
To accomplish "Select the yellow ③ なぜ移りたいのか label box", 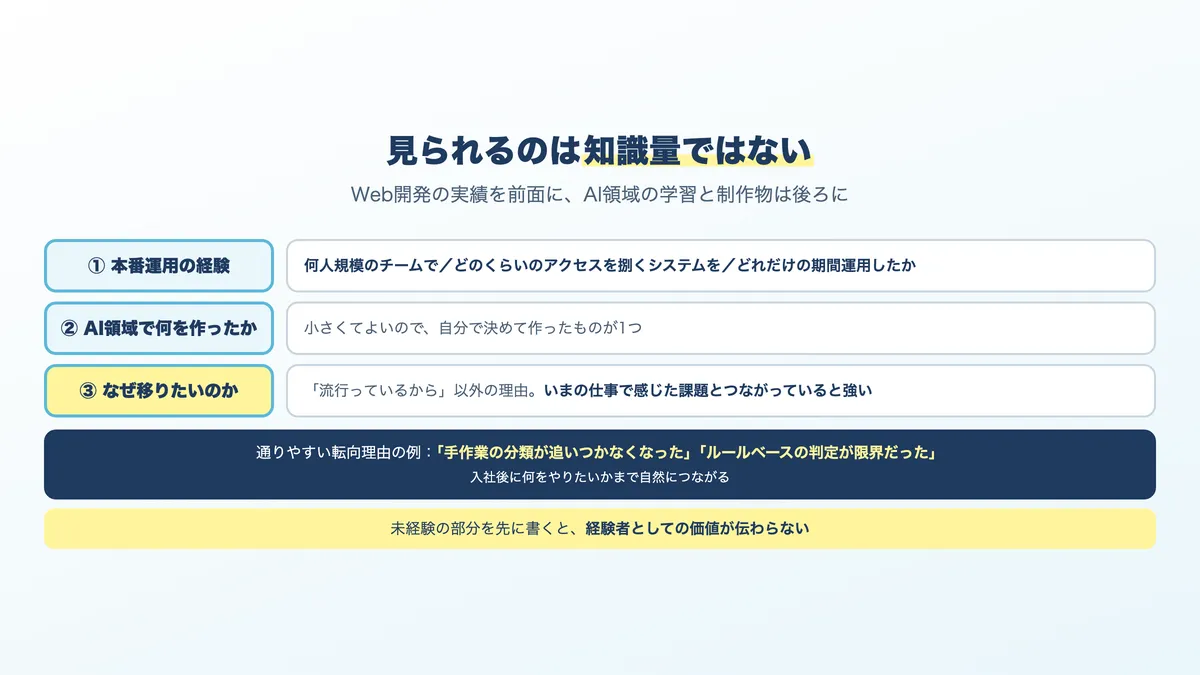I will pyautogui.click(x=159, y=391).
